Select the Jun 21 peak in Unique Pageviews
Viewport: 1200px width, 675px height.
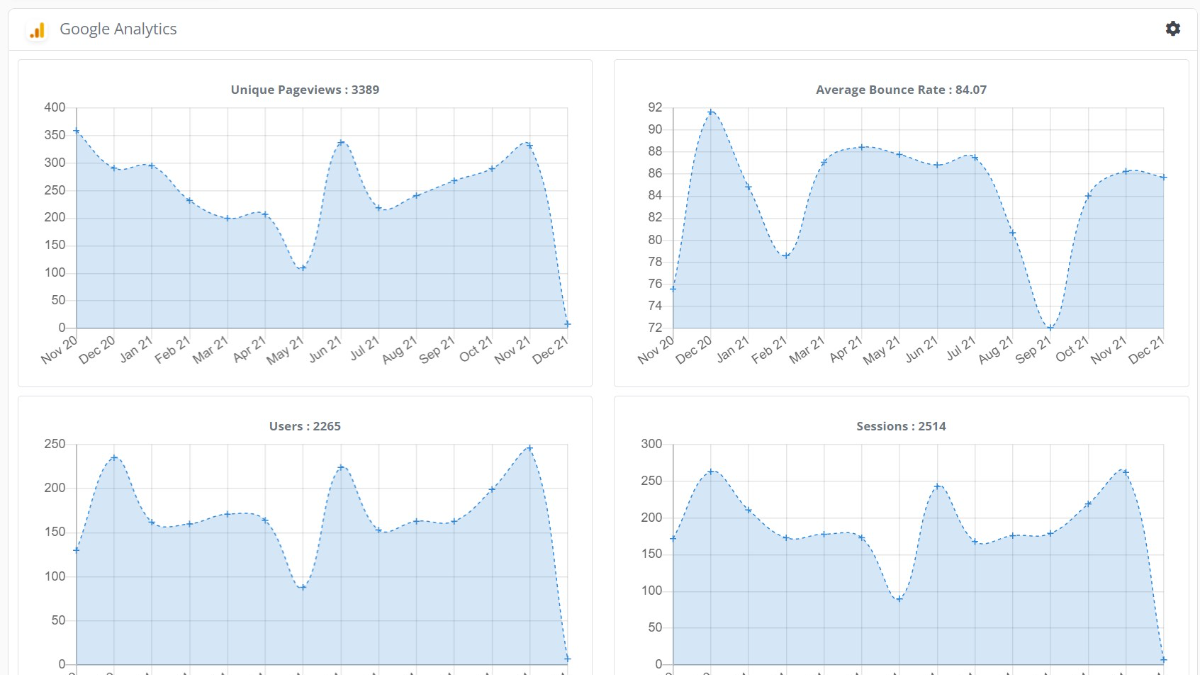click(x=340, y=143)
